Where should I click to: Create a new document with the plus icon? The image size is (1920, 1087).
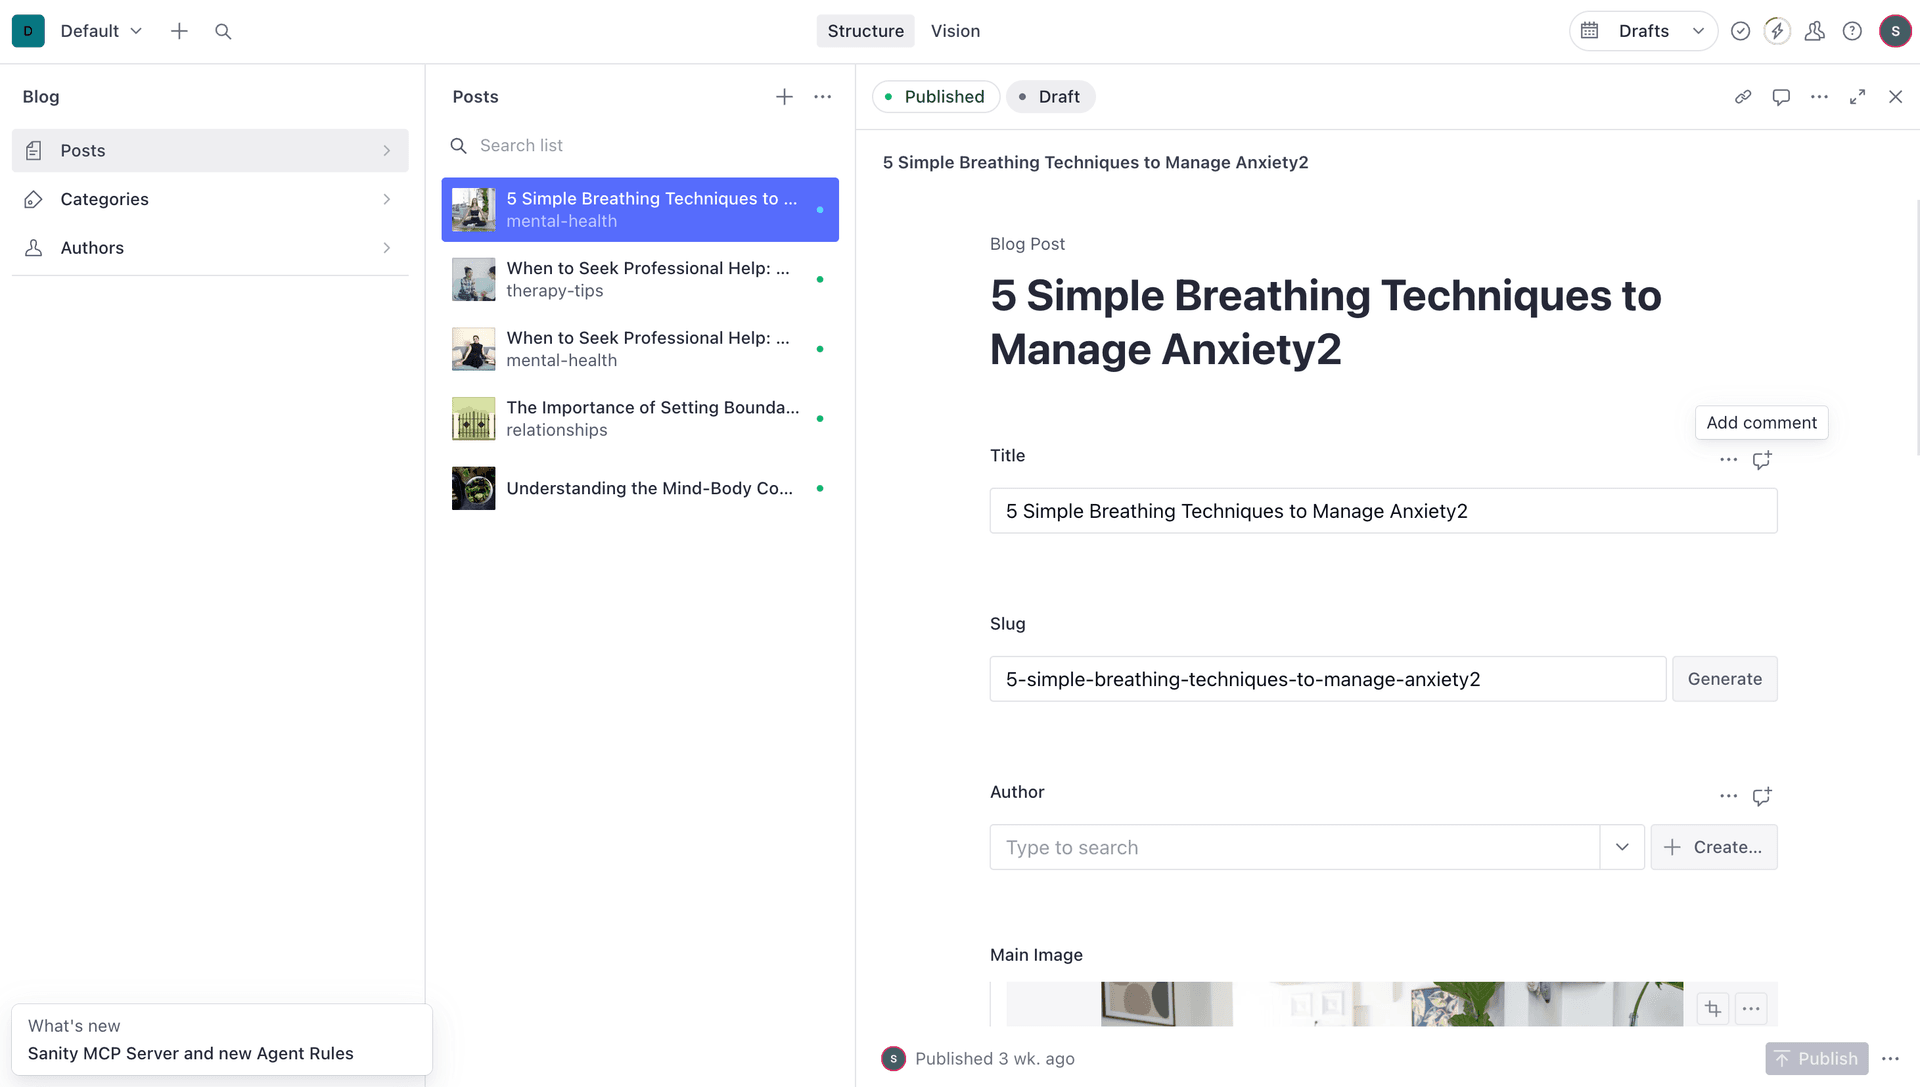pos(179,31)
